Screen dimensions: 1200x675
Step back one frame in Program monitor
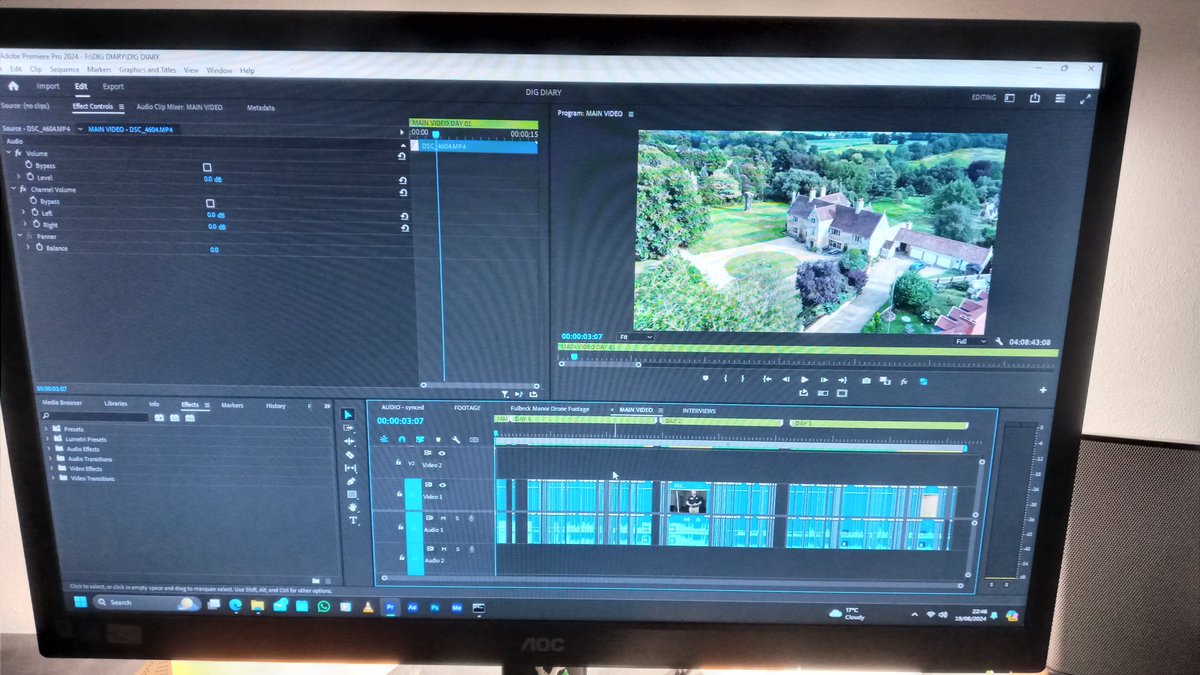click(x=785, y=380)
